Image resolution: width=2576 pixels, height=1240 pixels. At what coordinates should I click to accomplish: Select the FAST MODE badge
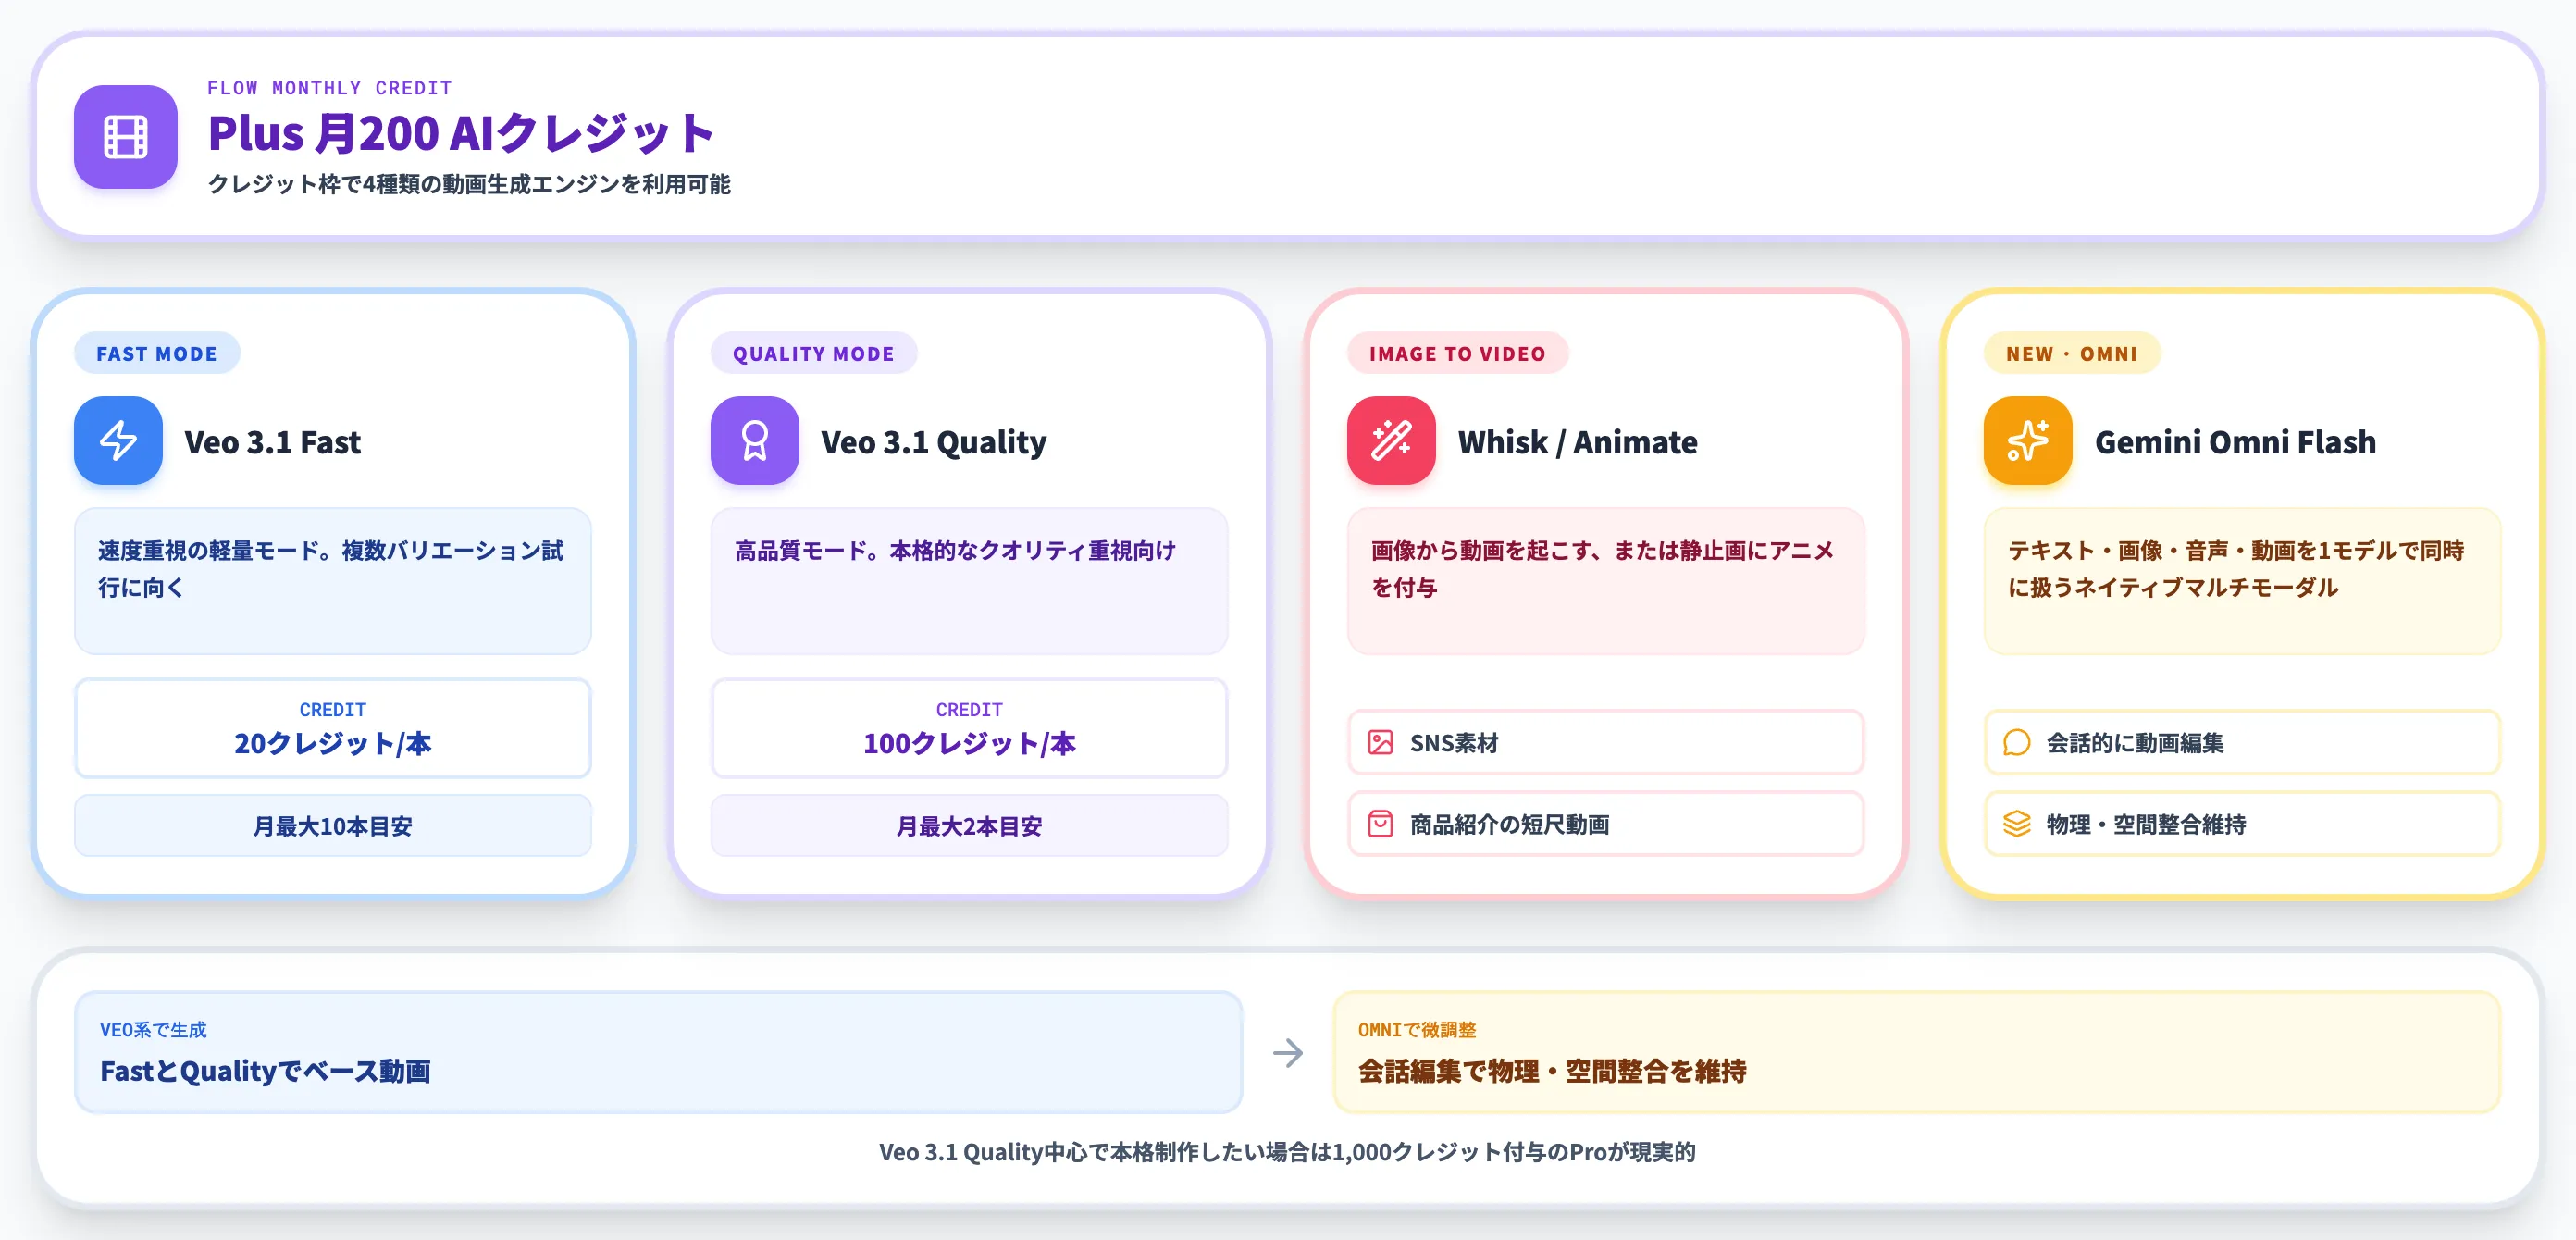[157, 354]
